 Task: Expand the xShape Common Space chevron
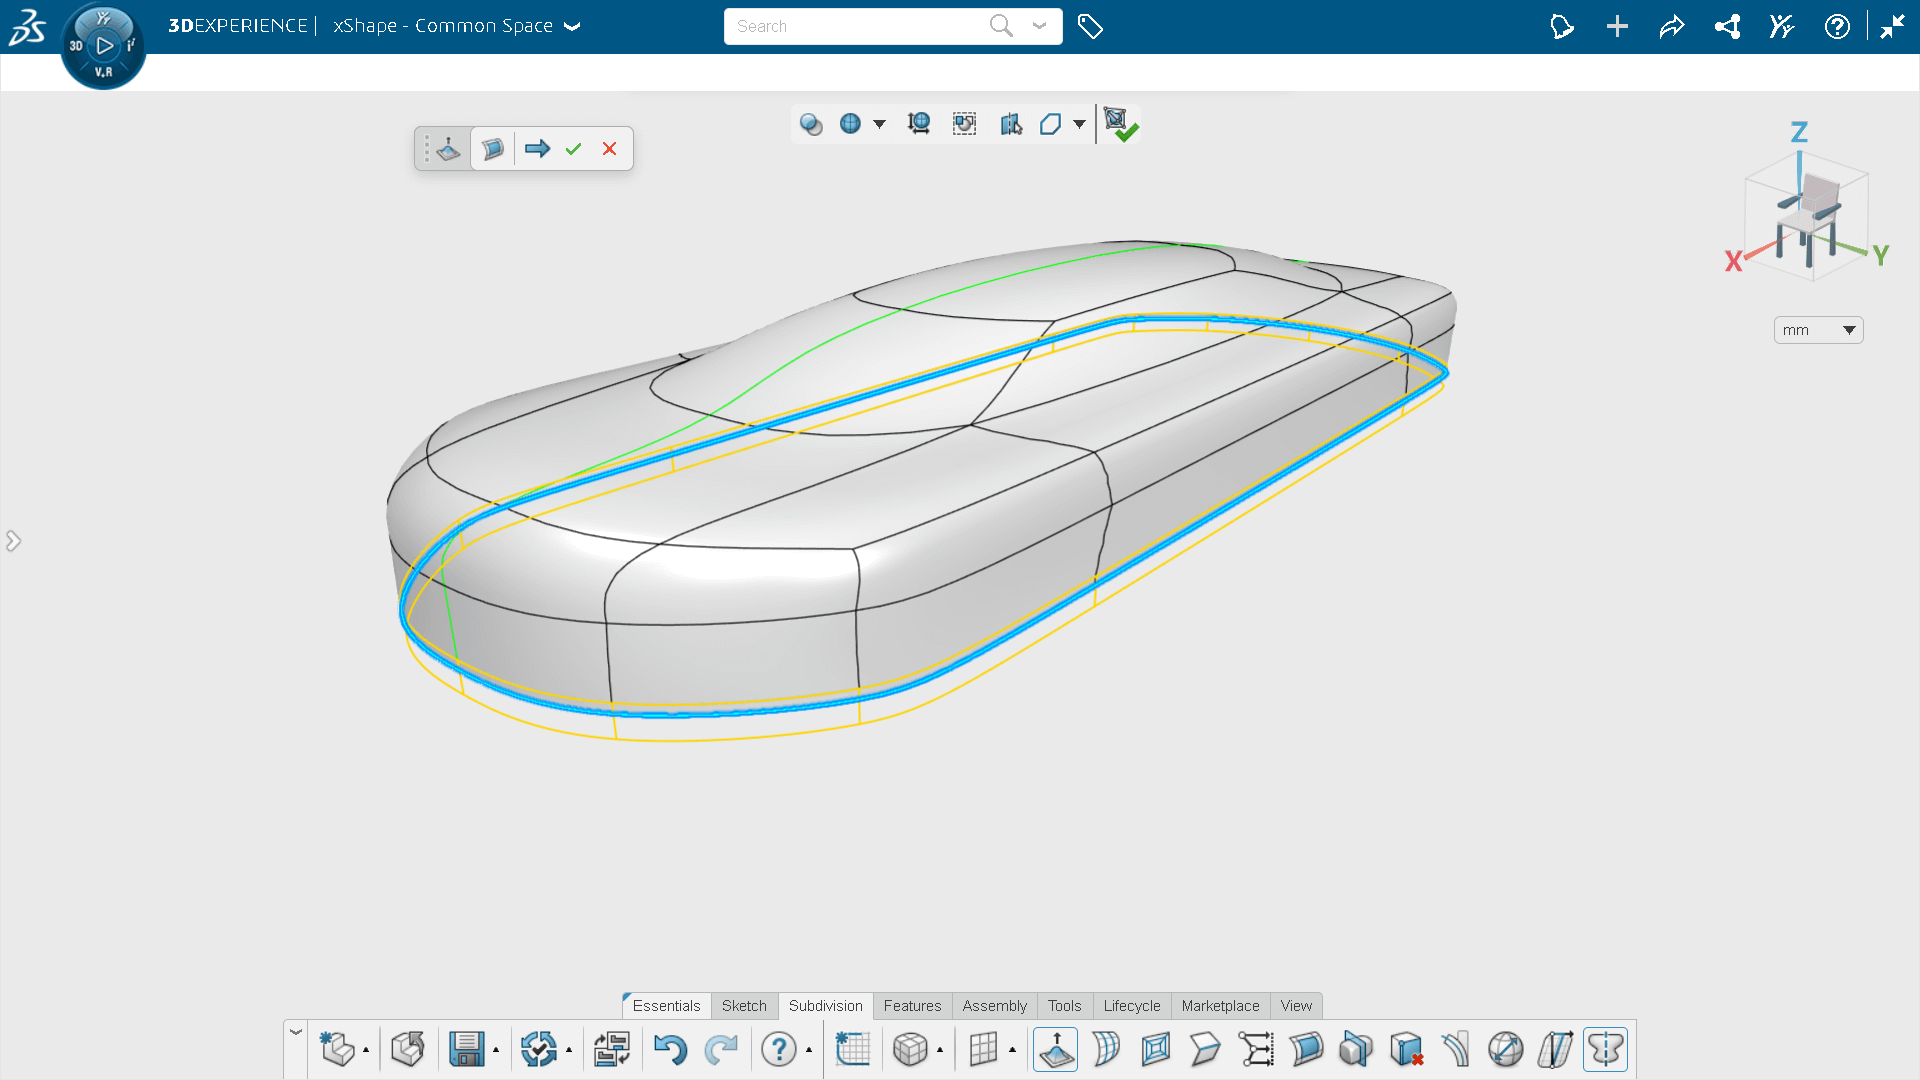coord(572,27)
